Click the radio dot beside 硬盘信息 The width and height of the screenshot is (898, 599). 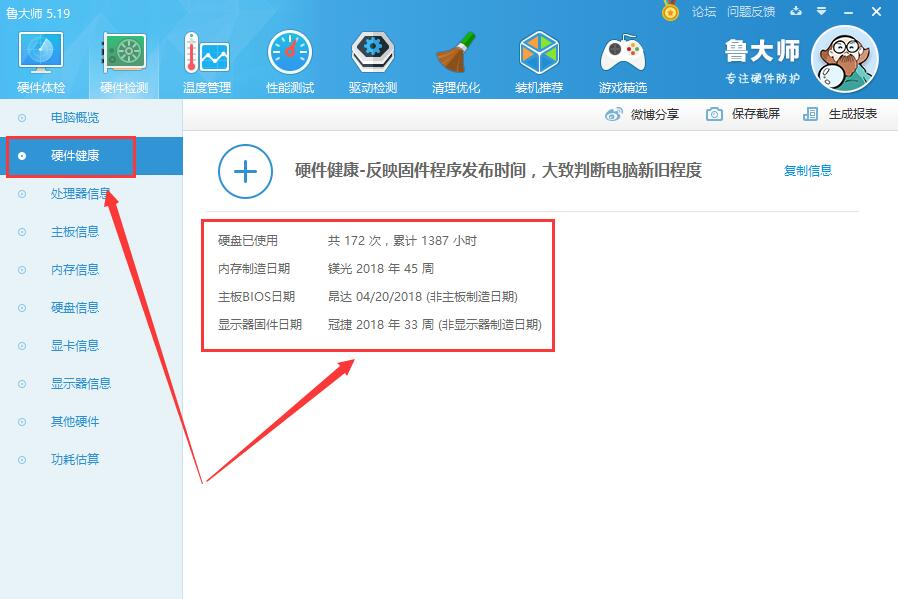point(22,308)
